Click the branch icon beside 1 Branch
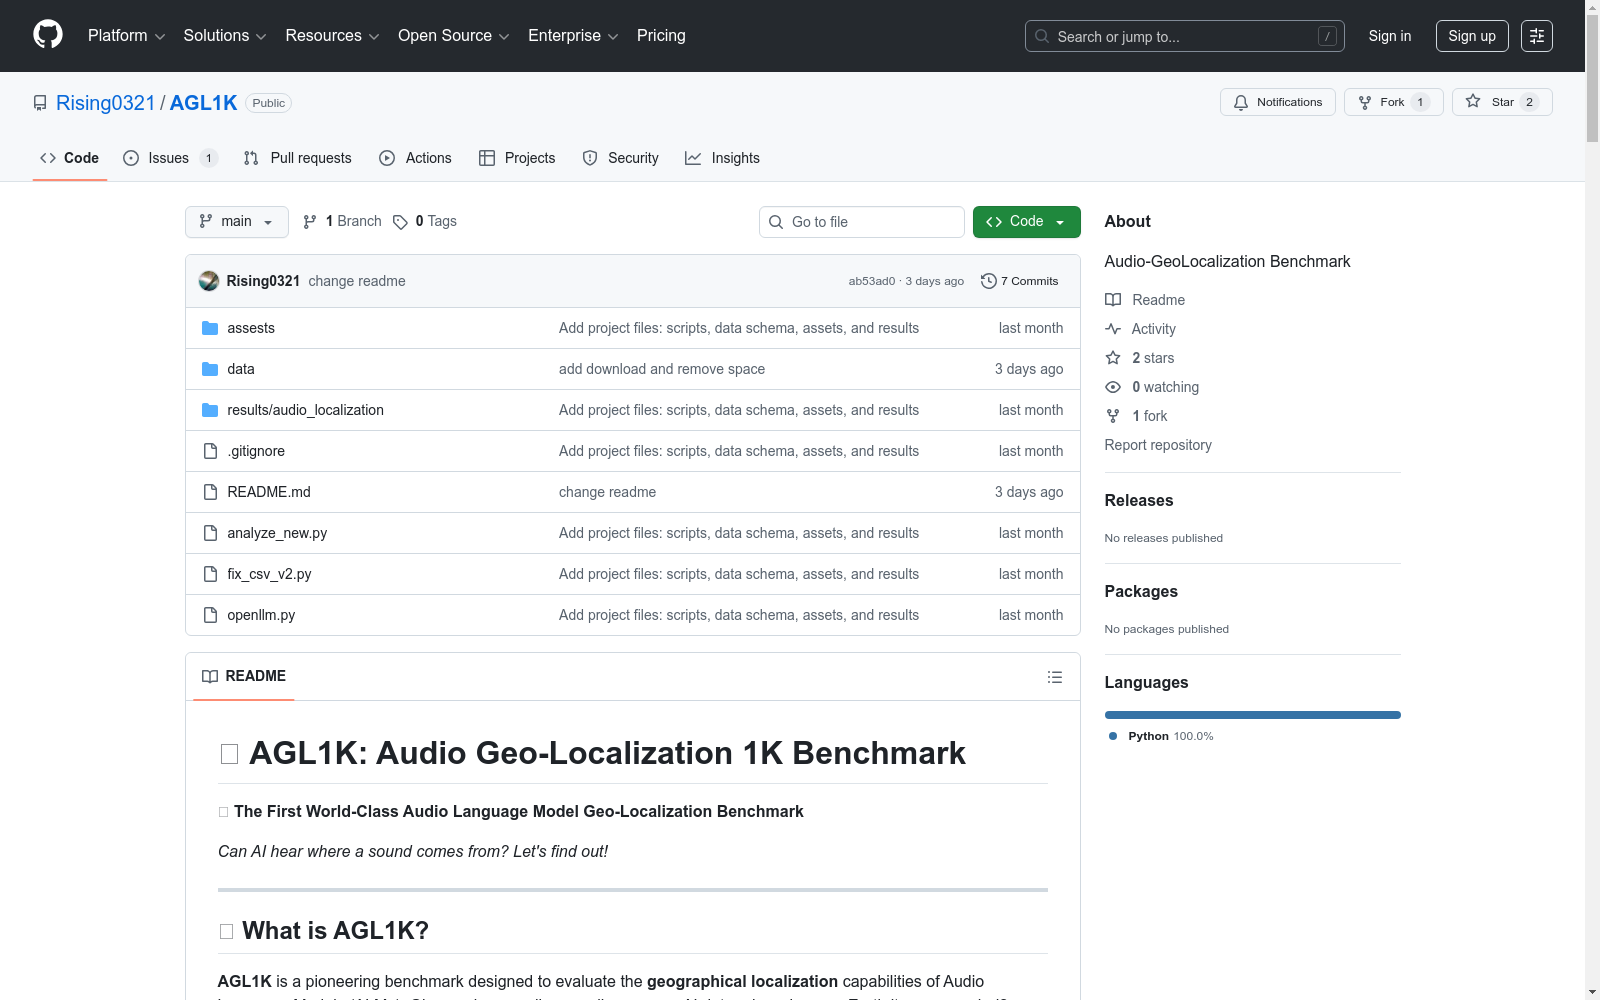The height and width of the screenshot is (1000, 1600). (x=310, y=222)
